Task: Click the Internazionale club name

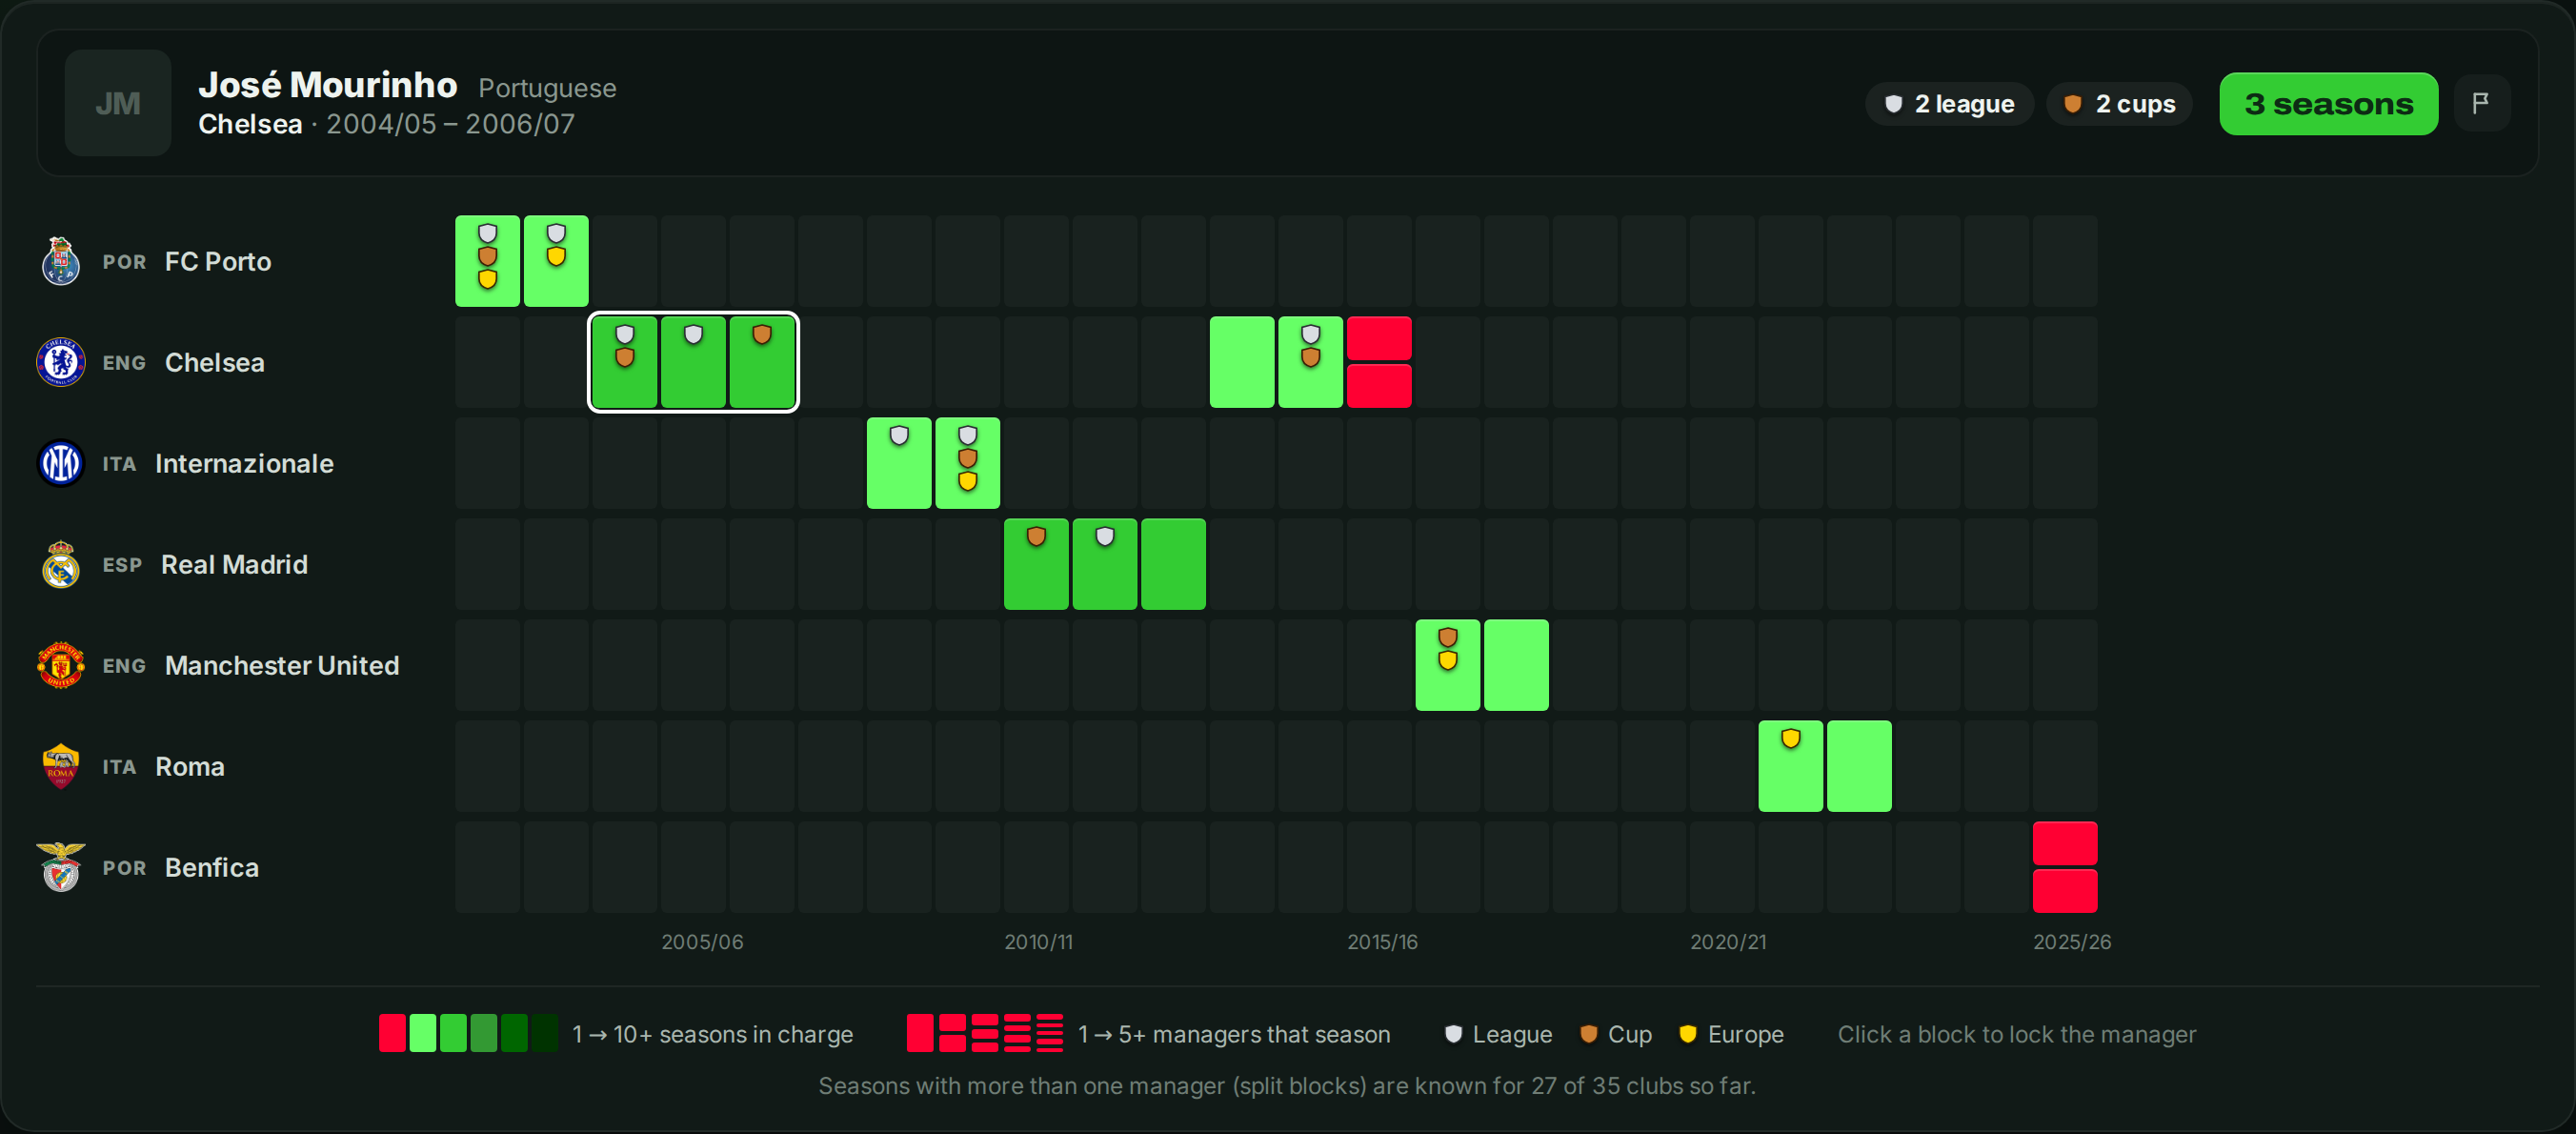Action: [x=244, y=463]
